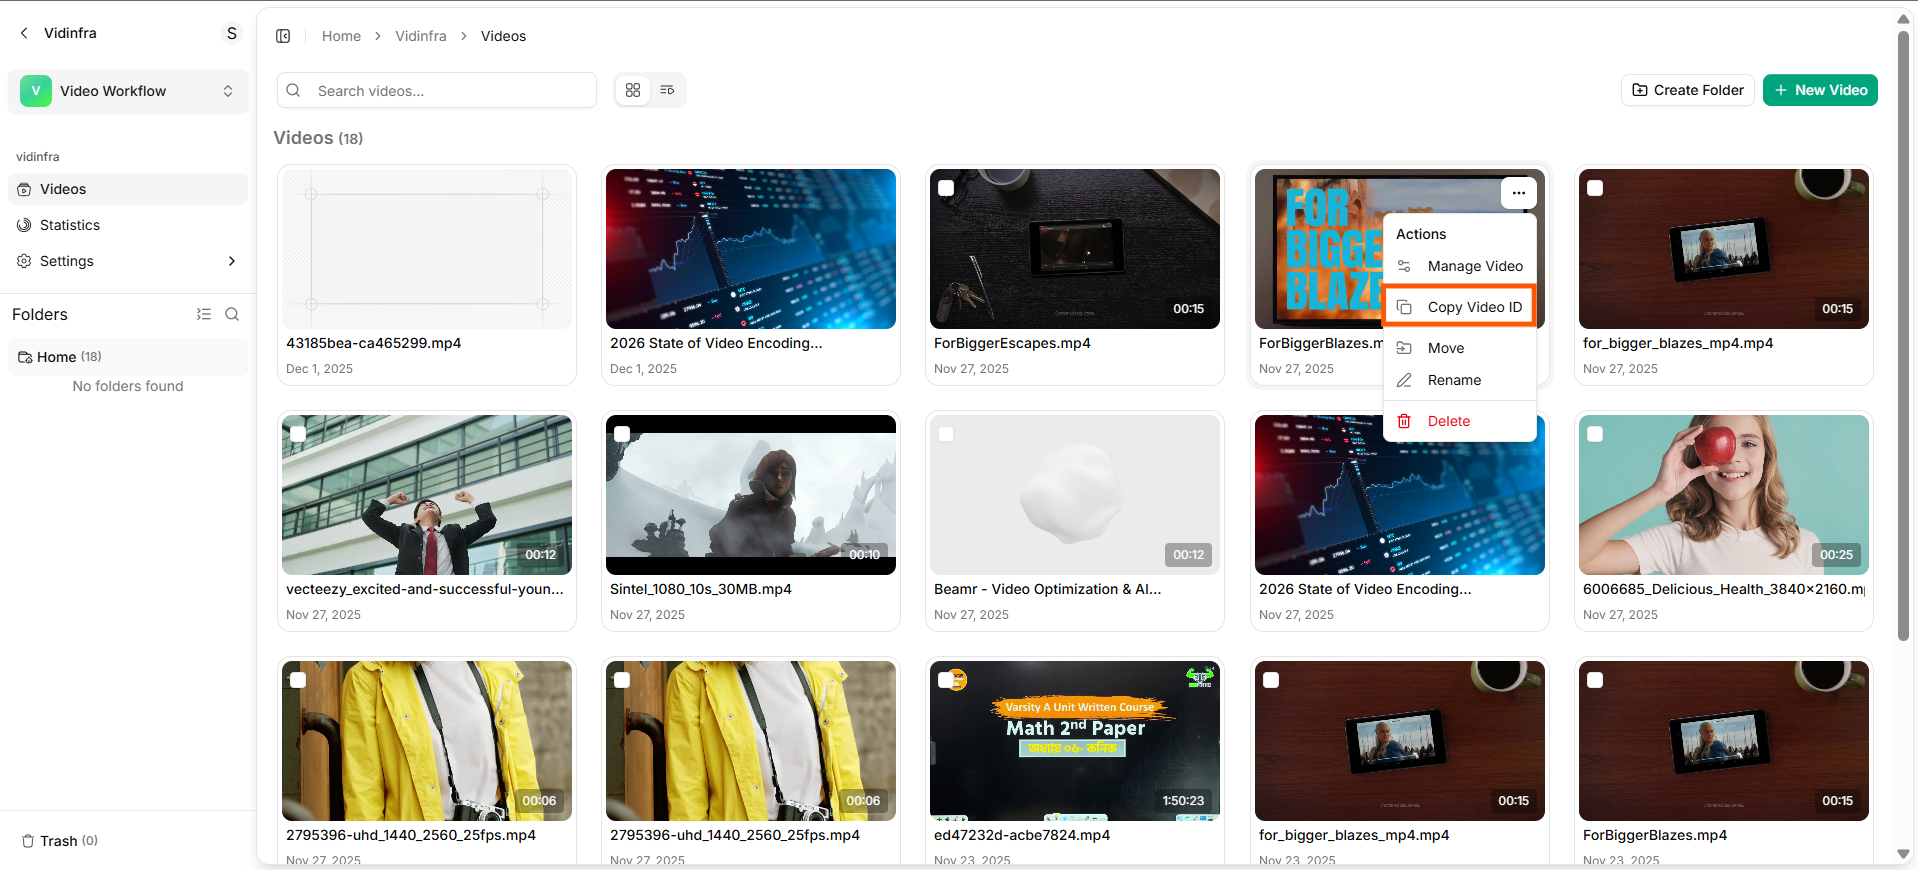
Task: Click the Move folder icon
Action: point(1404,348)
